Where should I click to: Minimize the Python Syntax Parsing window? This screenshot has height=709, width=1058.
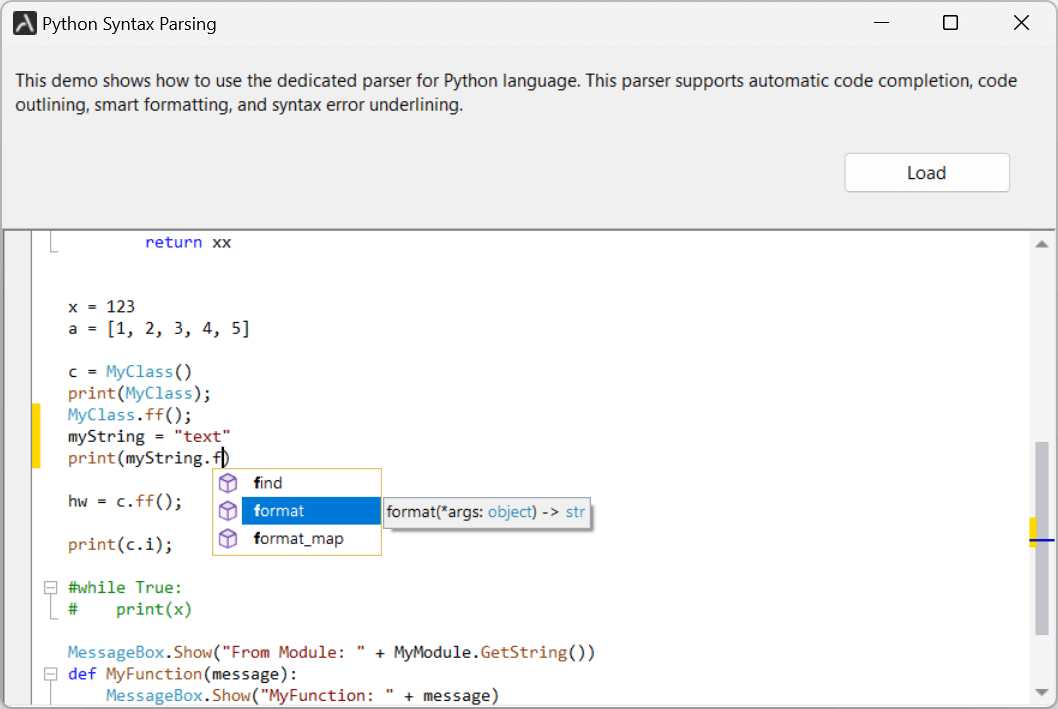click(881, 23)
